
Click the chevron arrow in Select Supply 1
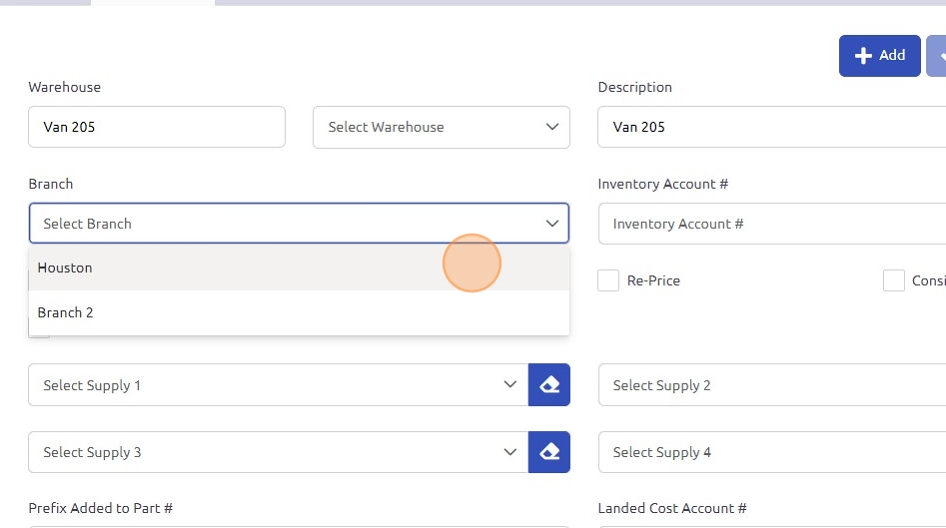click(510, 385)
